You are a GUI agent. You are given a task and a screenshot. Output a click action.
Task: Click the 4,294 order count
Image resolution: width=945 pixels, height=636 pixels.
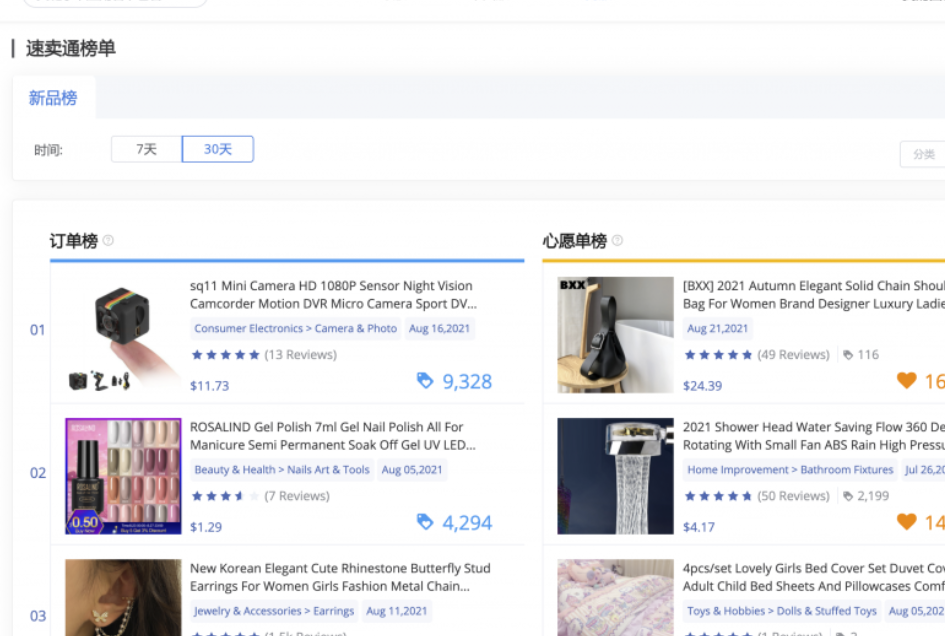(467, 523)
